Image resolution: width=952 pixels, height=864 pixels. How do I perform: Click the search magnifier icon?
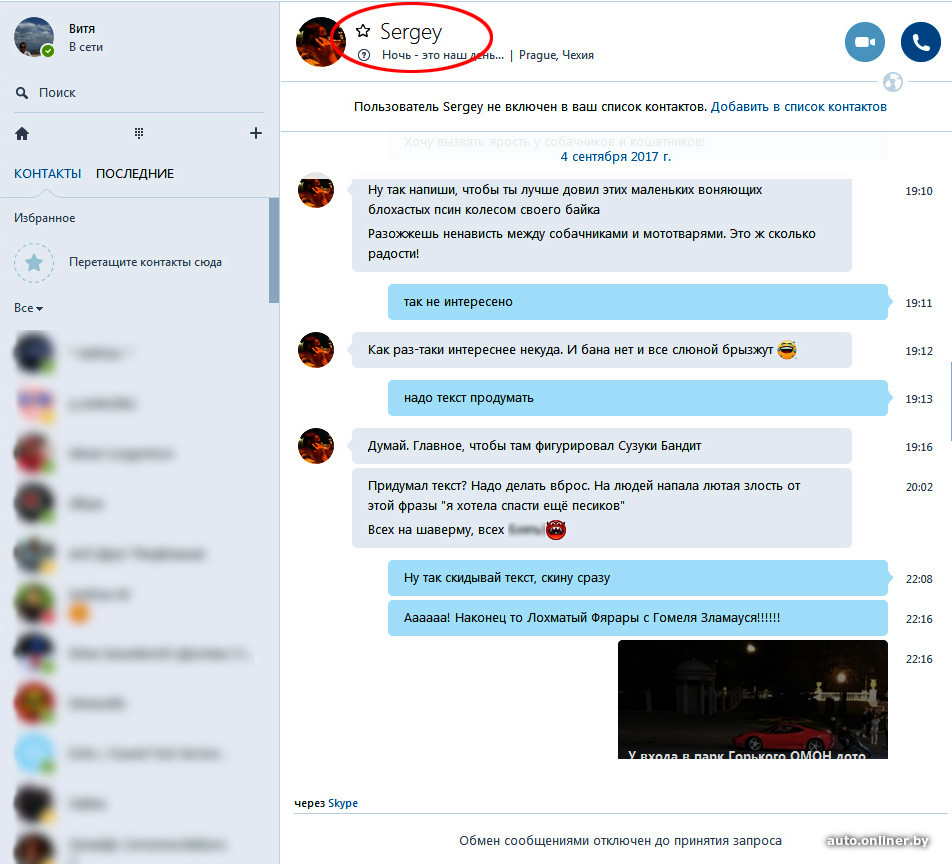point(22,93)
